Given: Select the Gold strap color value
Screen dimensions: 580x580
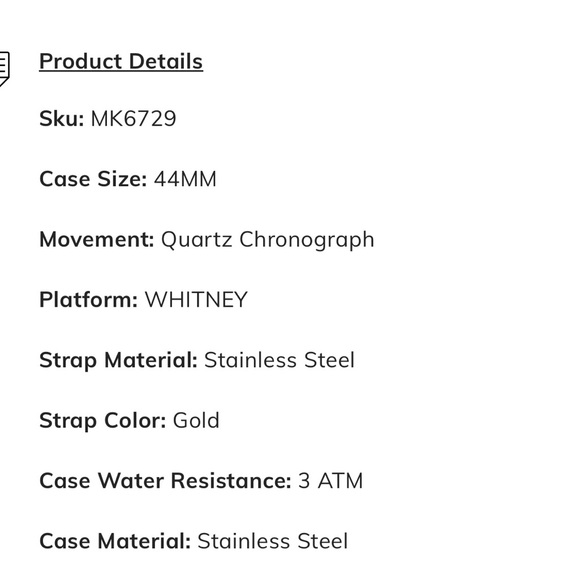Looking at the screenshot, I should (196, 421).
